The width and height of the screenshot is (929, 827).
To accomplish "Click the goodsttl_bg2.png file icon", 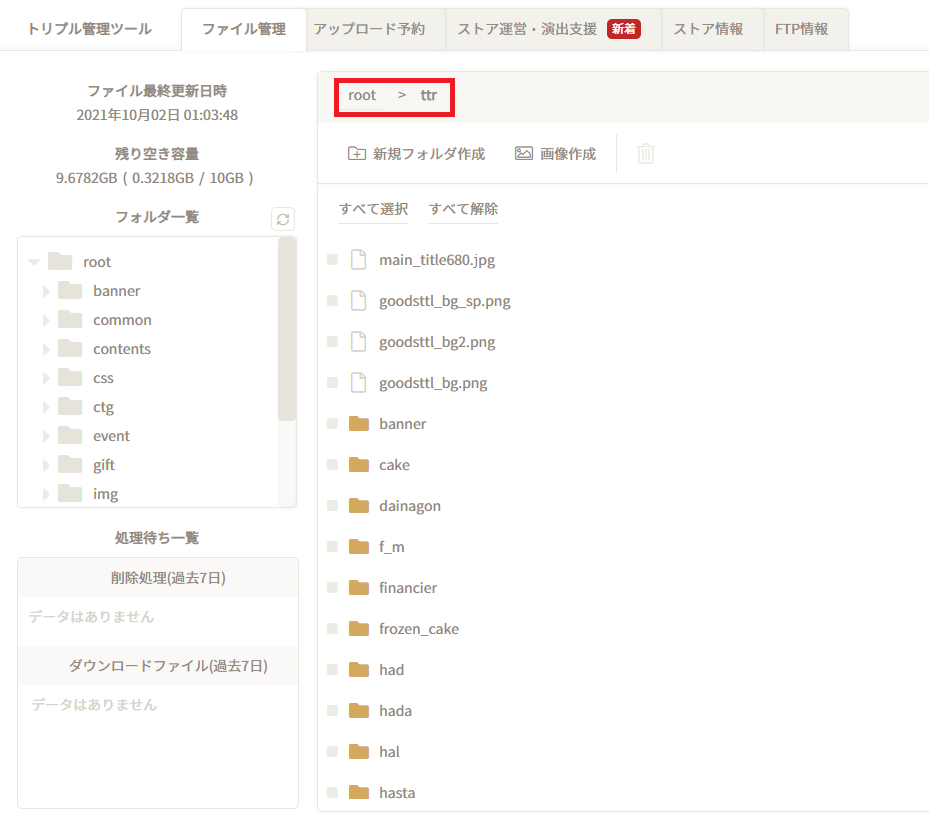I will coord(358,342).
